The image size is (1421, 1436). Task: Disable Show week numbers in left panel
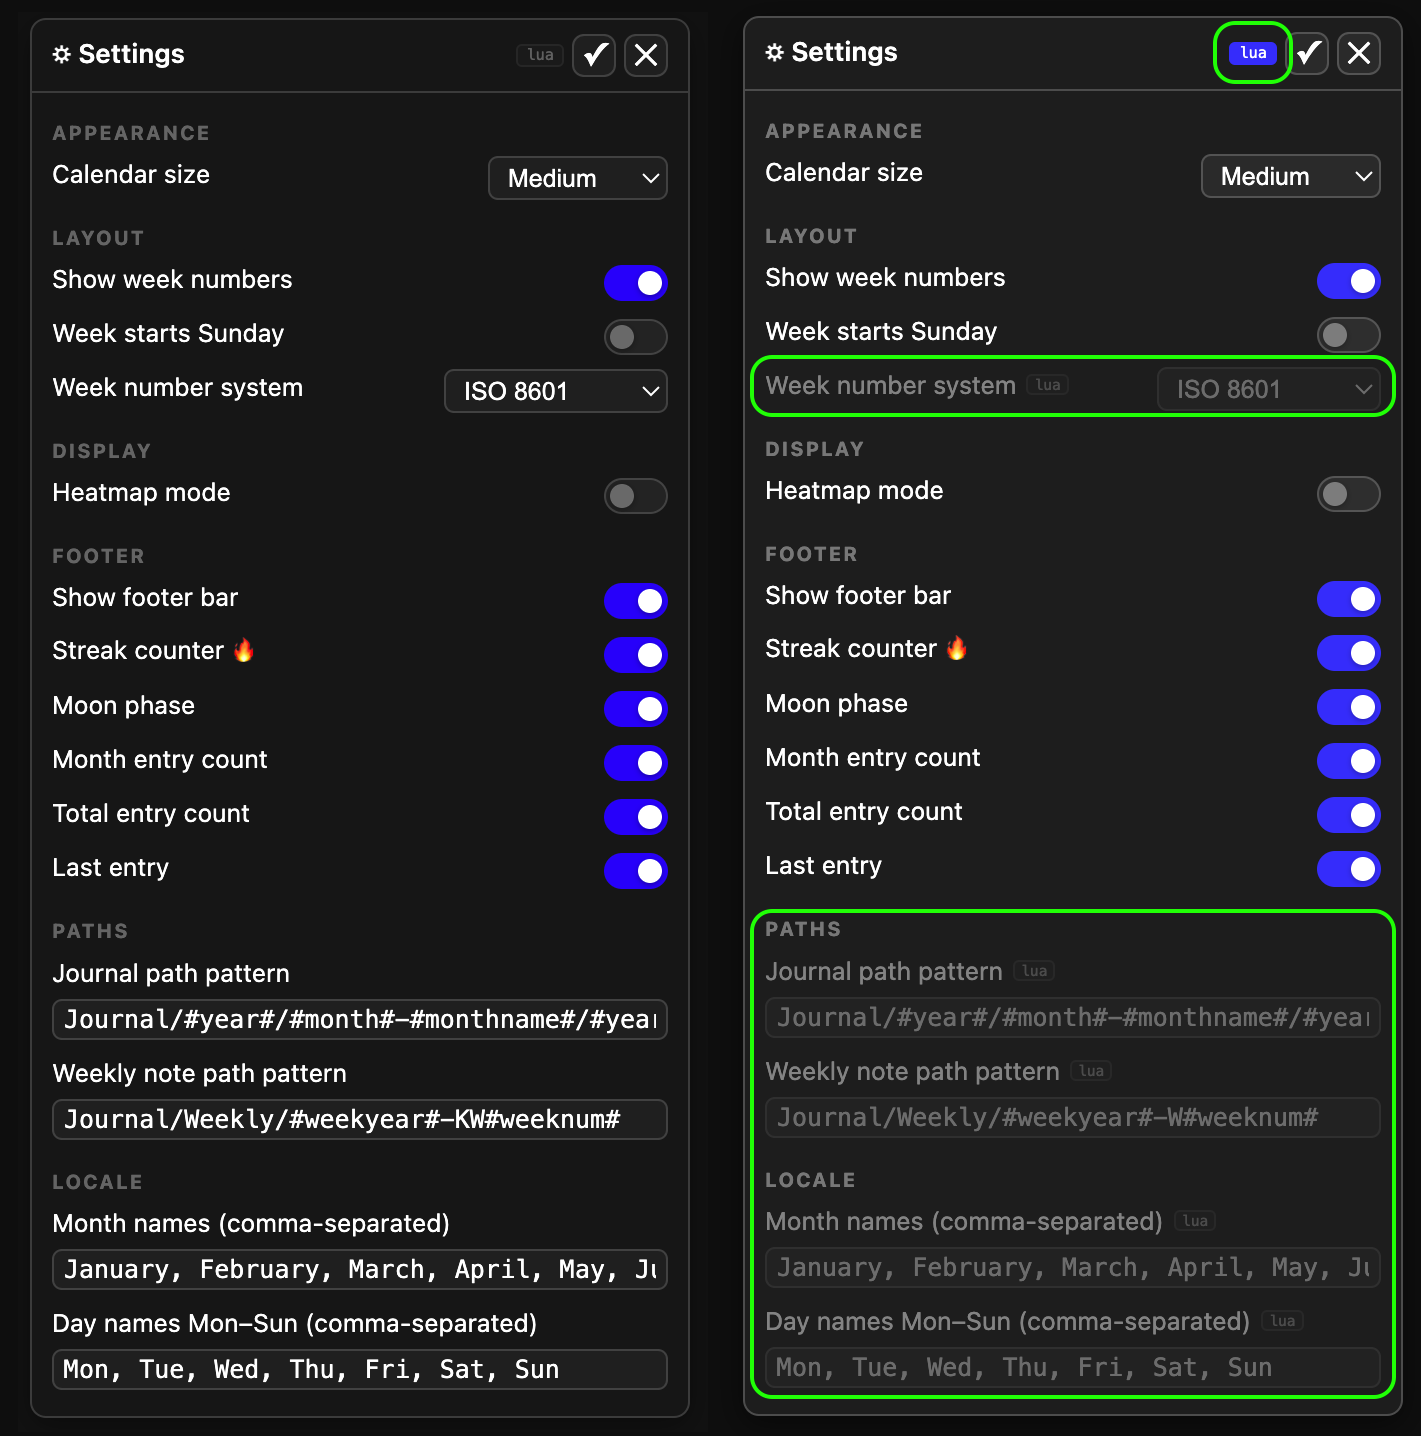coord(635,283)
